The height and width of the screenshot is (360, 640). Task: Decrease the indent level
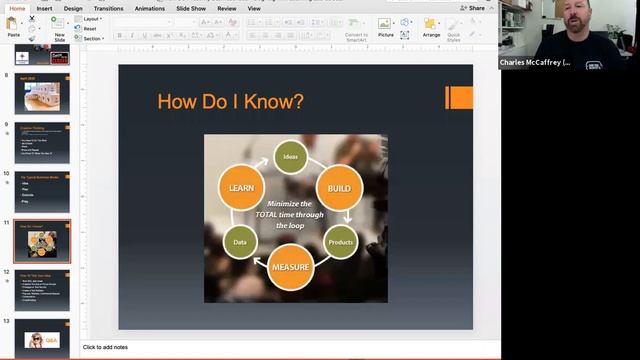coord(288,22)
